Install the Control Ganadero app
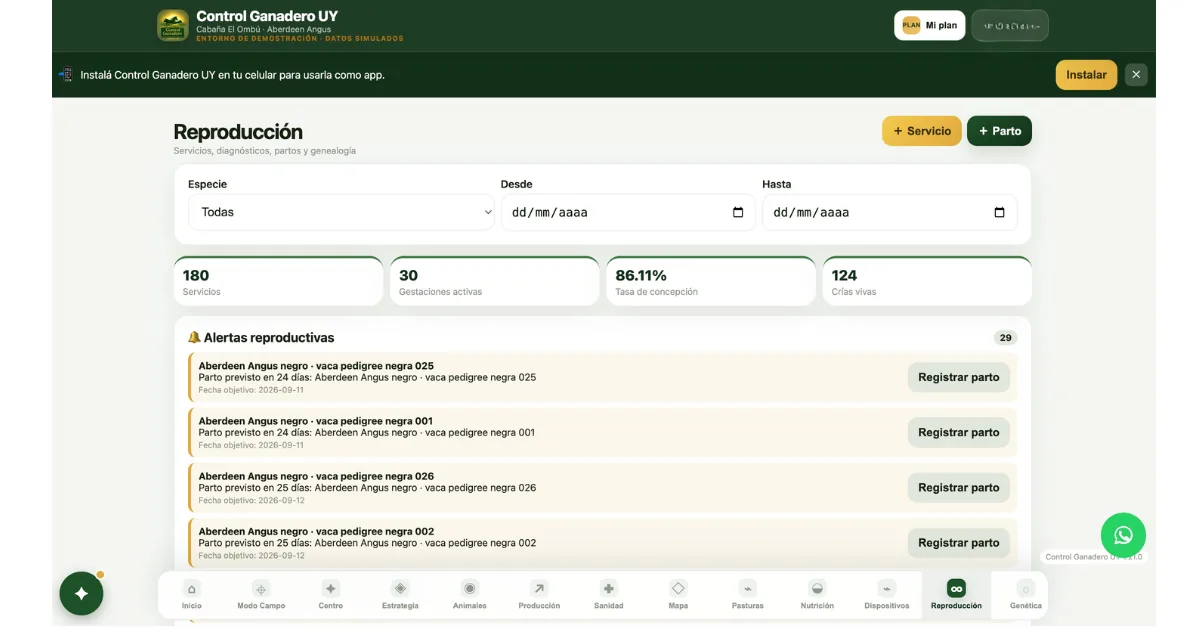Screen dimensions: 1200x630 click(x=1086, y=75)
